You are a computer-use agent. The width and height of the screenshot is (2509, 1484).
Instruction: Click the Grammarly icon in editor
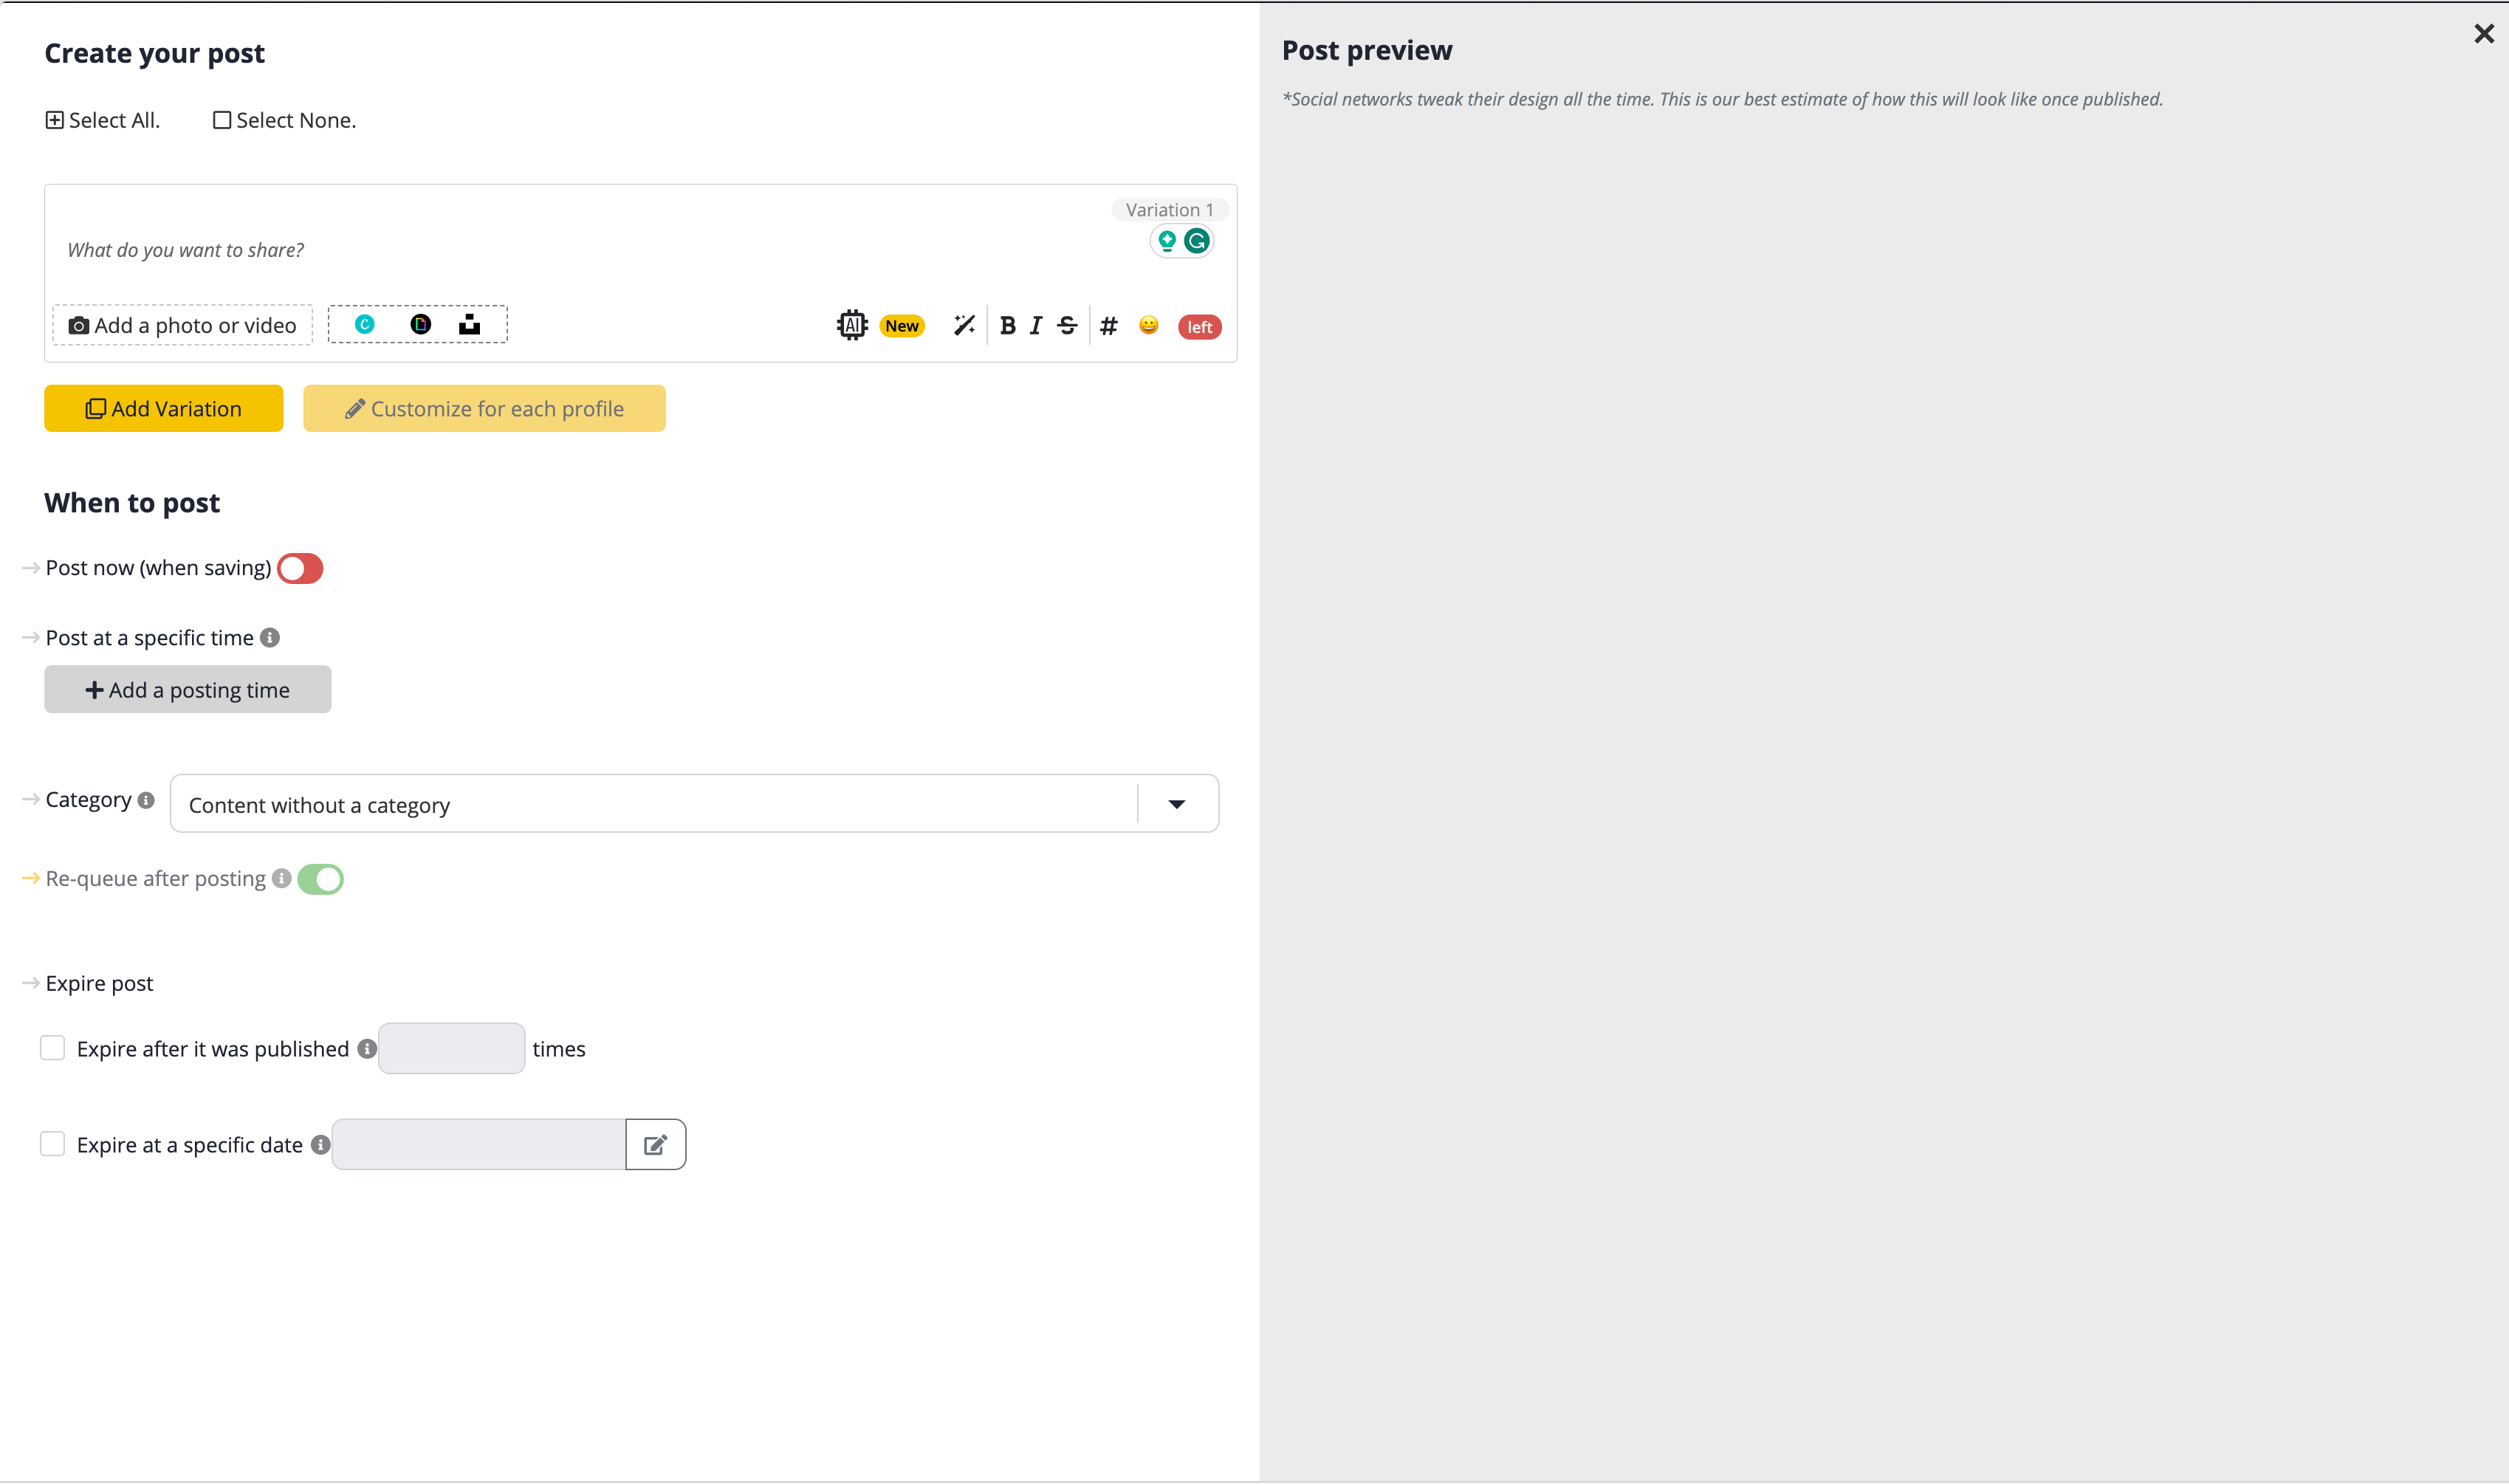coord(1197,241)
